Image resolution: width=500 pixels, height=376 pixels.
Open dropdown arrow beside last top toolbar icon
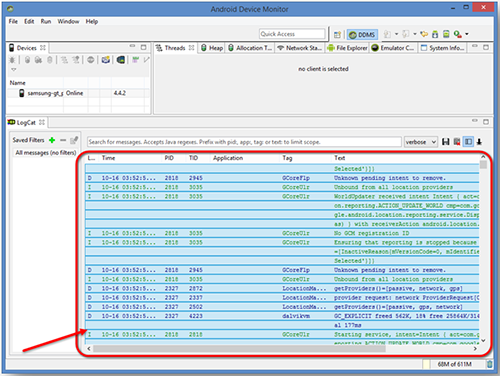tap(467, 34)
